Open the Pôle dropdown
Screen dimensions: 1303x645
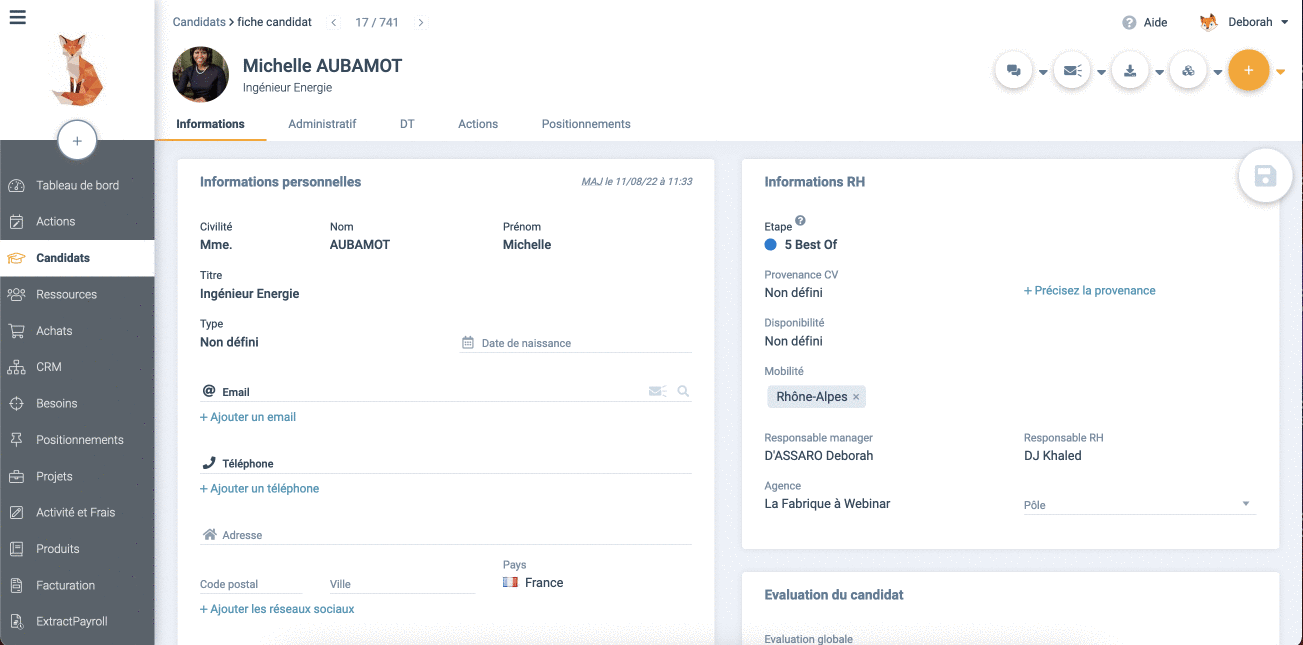pos(1139,504)
